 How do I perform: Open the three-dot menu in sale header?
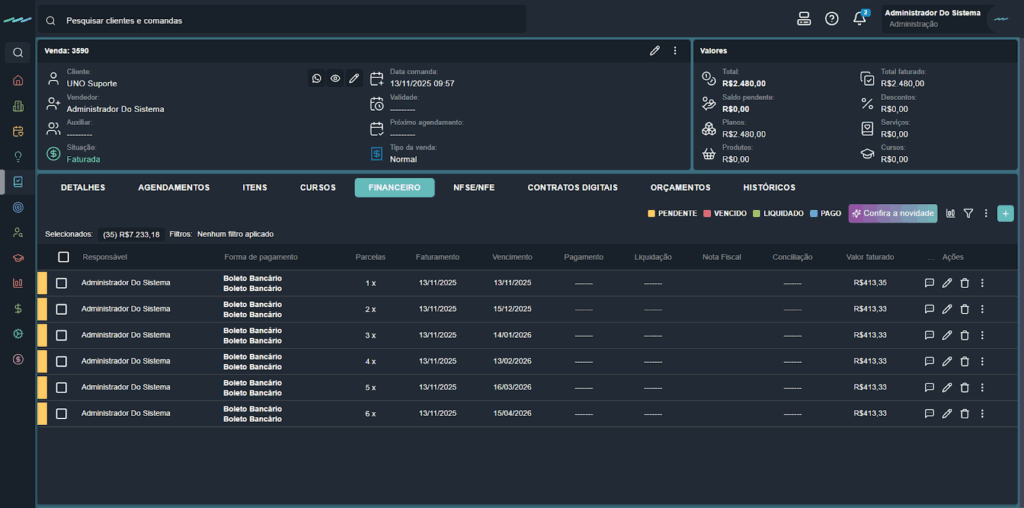675,50
